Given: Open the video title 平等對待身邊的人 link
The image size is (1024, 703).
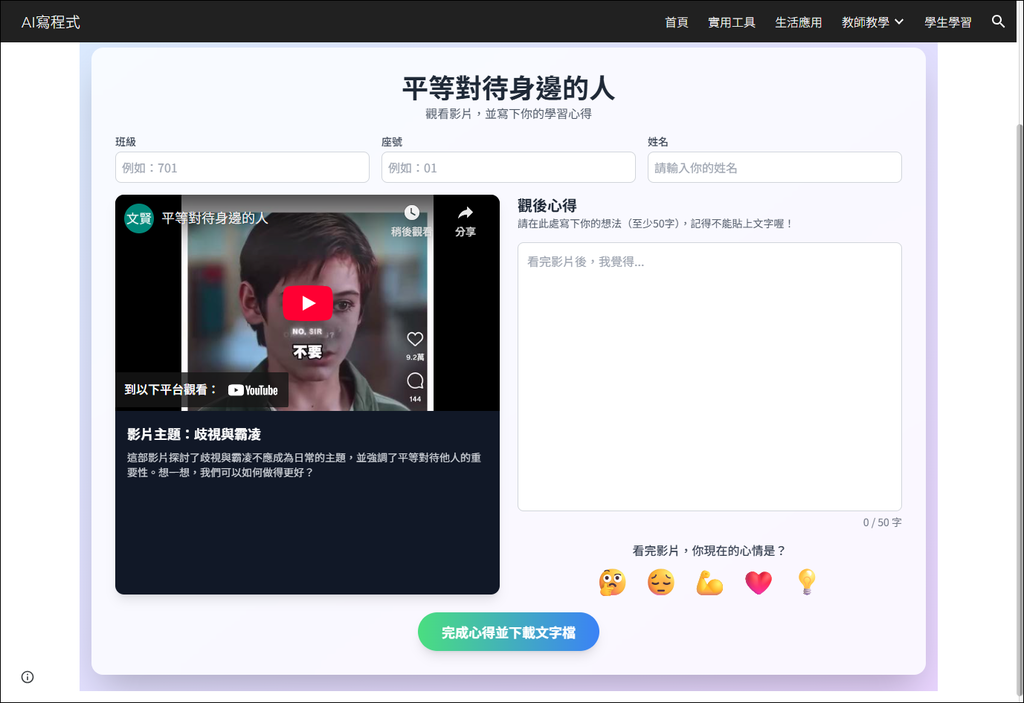Looking at the screenshot, I should [x=215, y=218].
